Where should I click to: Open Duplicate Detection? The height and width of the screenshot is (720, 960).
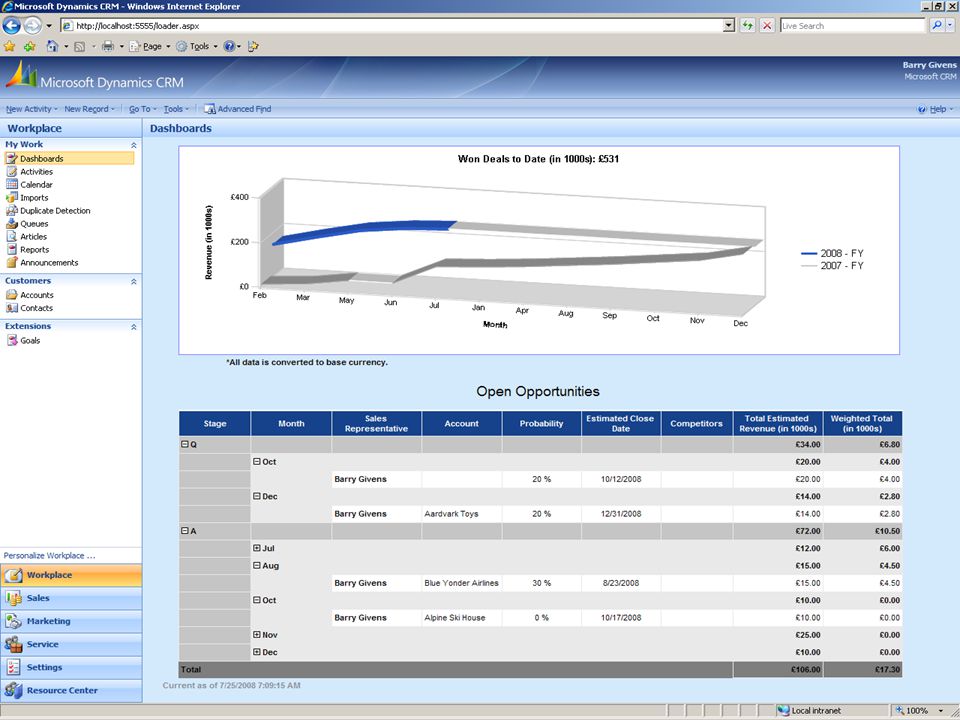pyautogui.click(x=55, y=211)
